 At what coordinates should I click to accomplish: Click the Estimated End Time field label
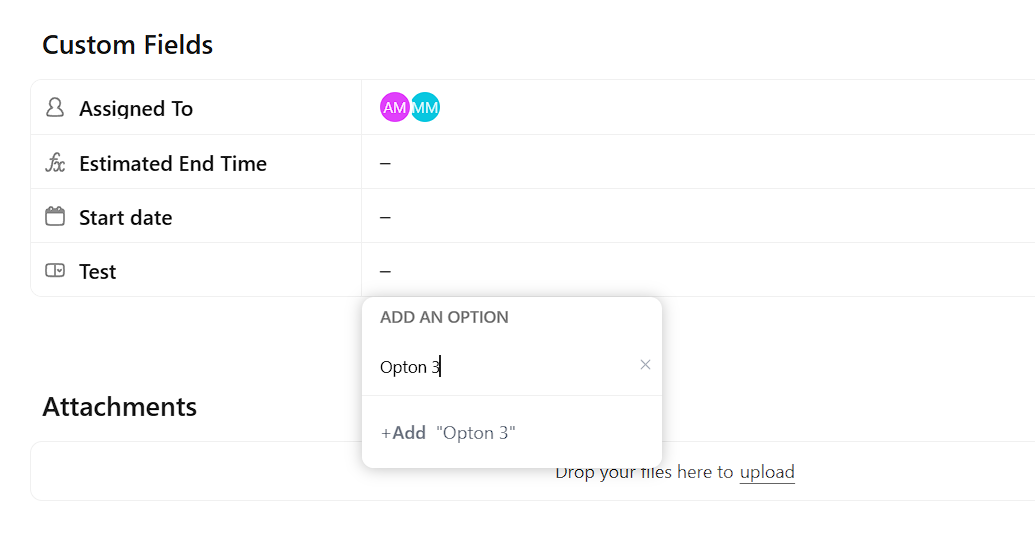(173, 164)
